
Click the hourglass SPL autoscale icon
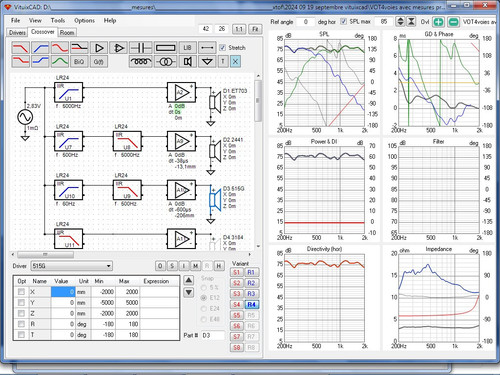(x=411, y=22)
